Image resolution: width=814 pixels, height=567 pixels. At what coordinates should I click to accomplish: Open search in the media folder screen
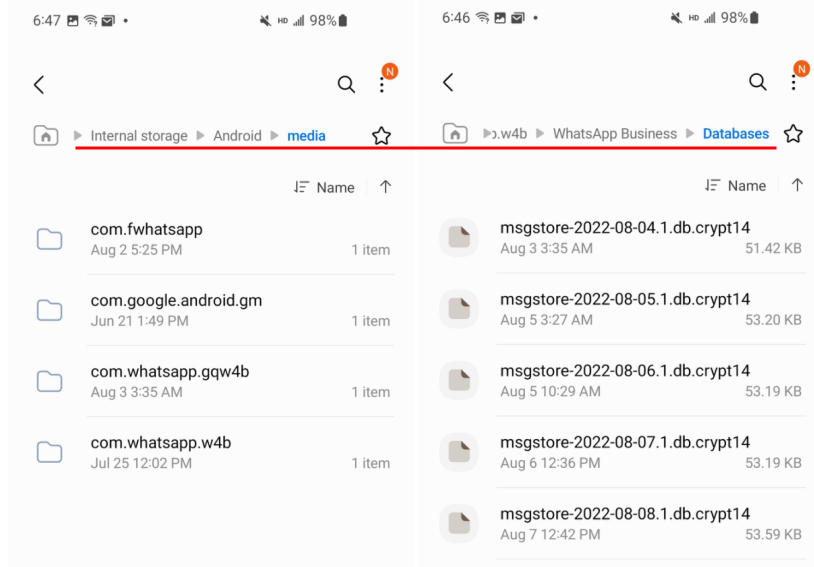346,85
